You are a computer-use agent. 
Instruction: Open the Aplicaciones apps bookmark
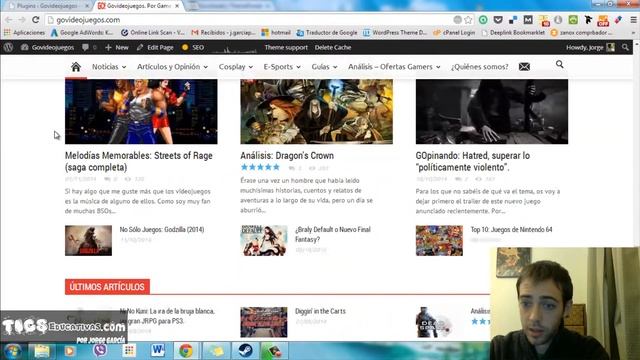click(24, 32)
